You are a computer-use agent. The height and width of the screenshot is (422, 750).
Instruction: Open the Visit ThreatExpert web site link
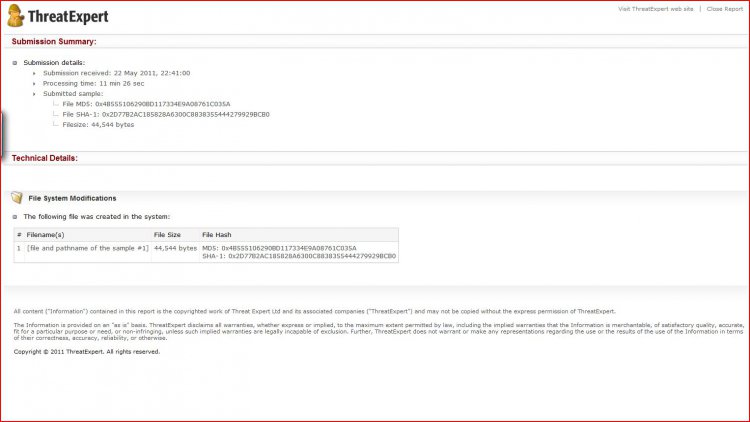point(655,9)
